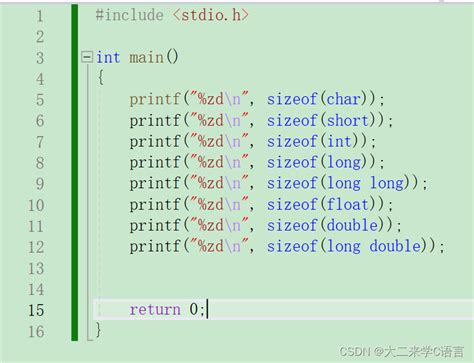
Task: Click the double keyword on line 11
Action: pos(353,225)
